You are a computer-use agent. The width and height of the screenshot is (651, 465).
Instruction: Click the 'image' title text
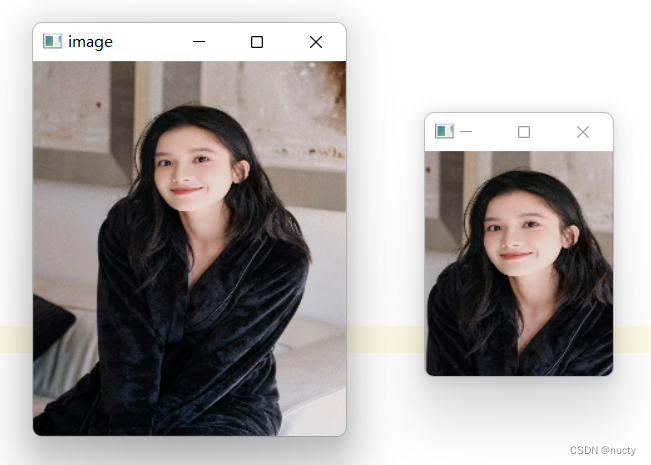tap(90, 42)
